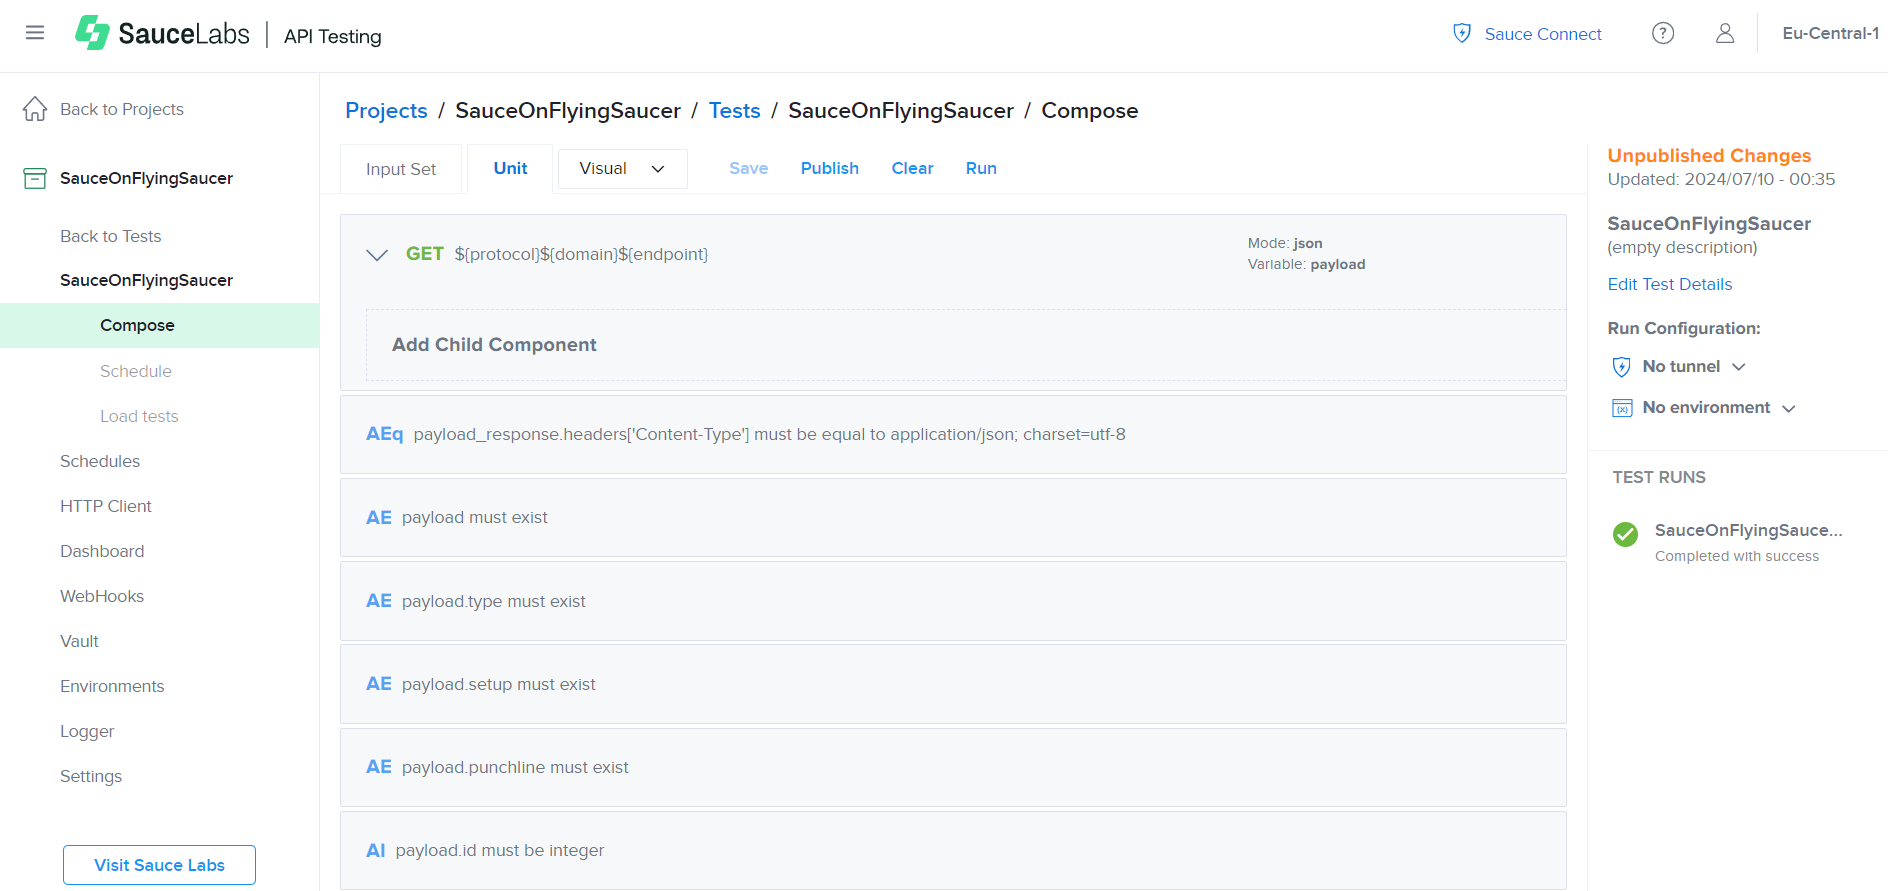This screenshot has height=891, width=1888.
Task: Run the test with Run button
Action: click(x=981, y=168)
